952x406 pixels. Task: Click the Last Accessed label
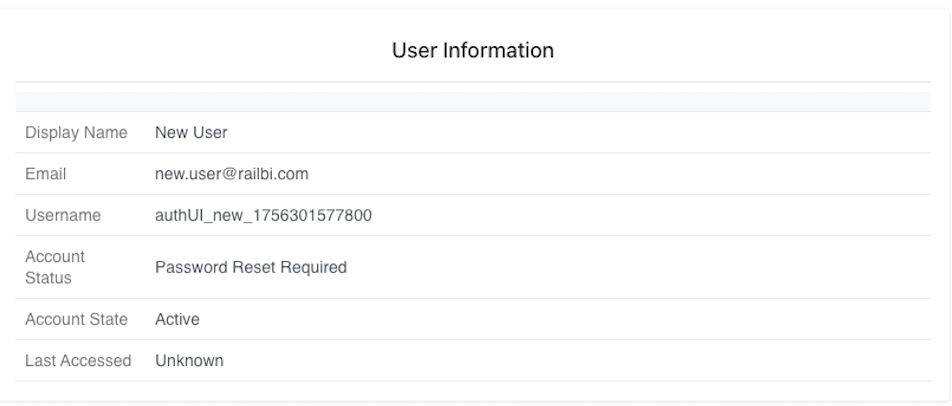(78, 360)
